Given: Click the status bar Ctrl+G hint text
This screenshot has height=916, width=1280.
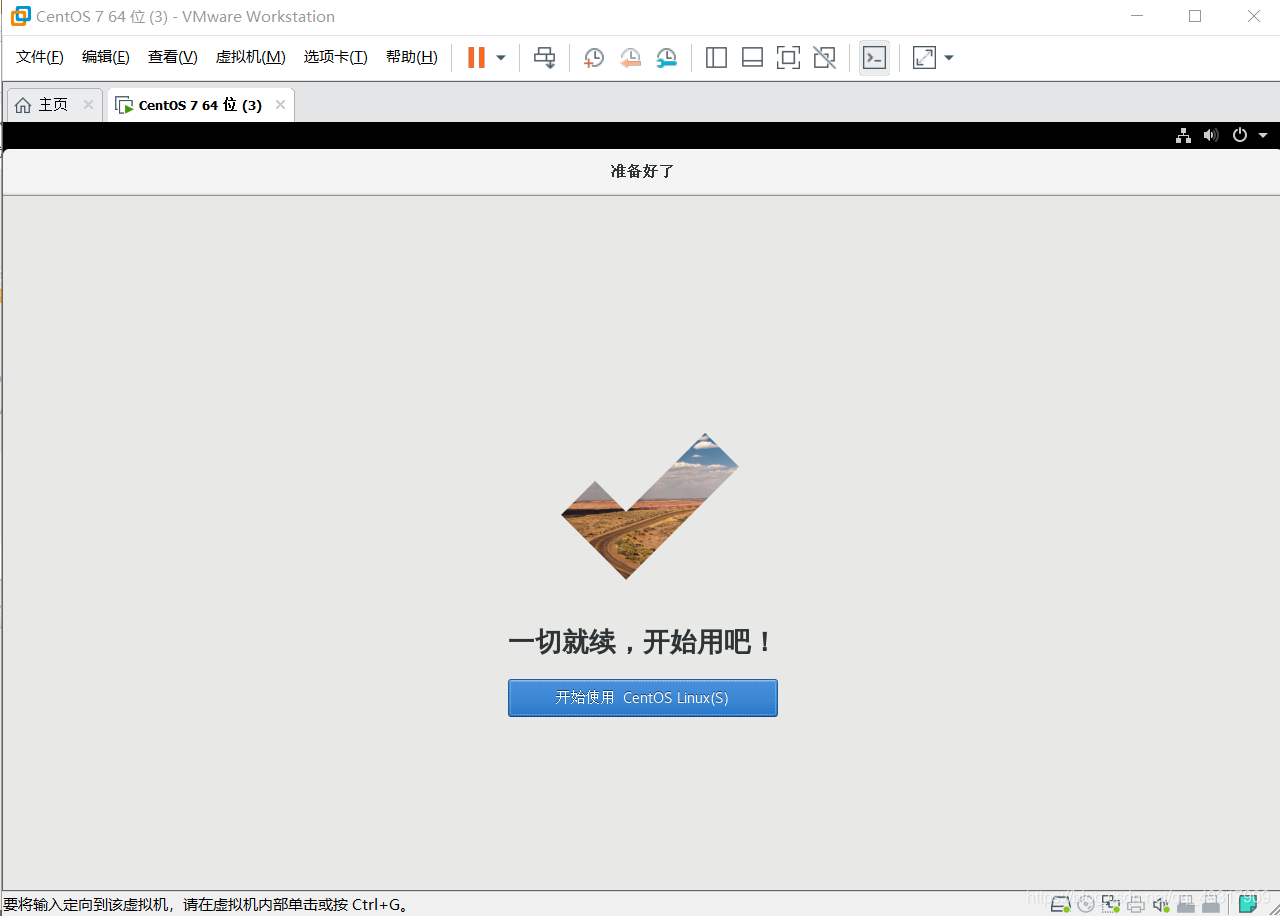Looking at the screenshot, I should pos(206,905).
